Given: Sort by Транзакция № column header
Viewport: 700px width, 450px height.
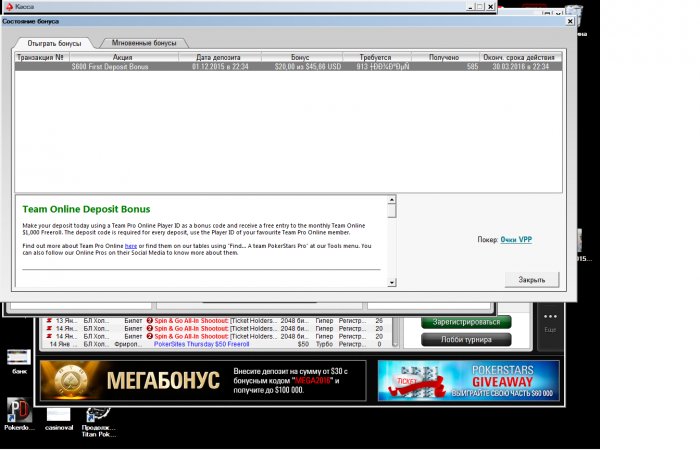Looking at the screenshot, I should 42,57.
